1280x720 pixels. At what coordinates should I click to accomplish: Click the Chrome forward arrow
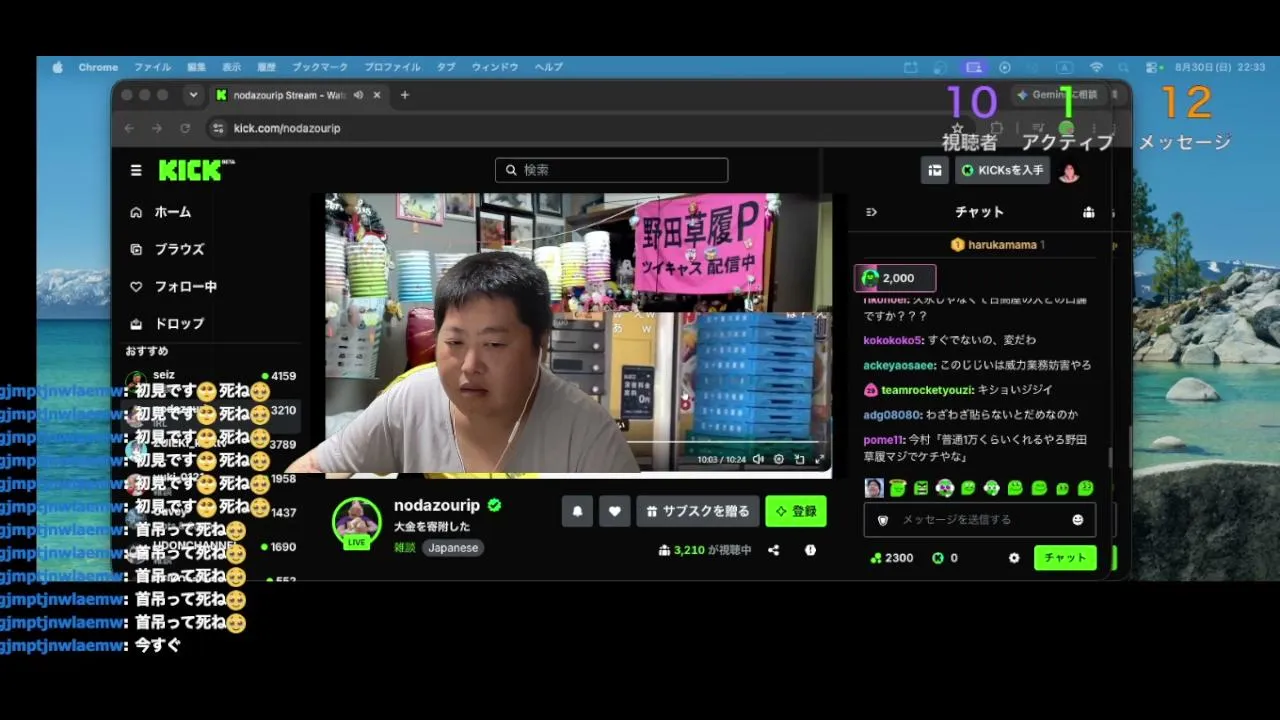[157, 128]
